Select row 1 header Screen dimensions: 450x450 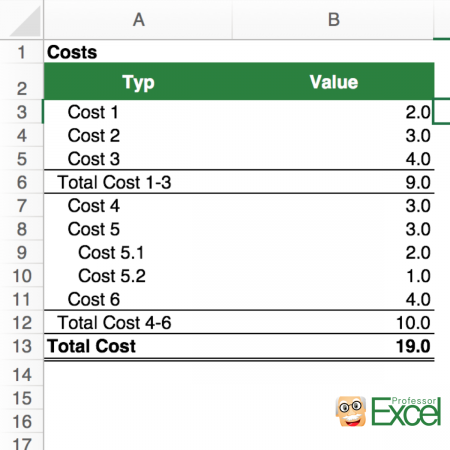(22, 52)
